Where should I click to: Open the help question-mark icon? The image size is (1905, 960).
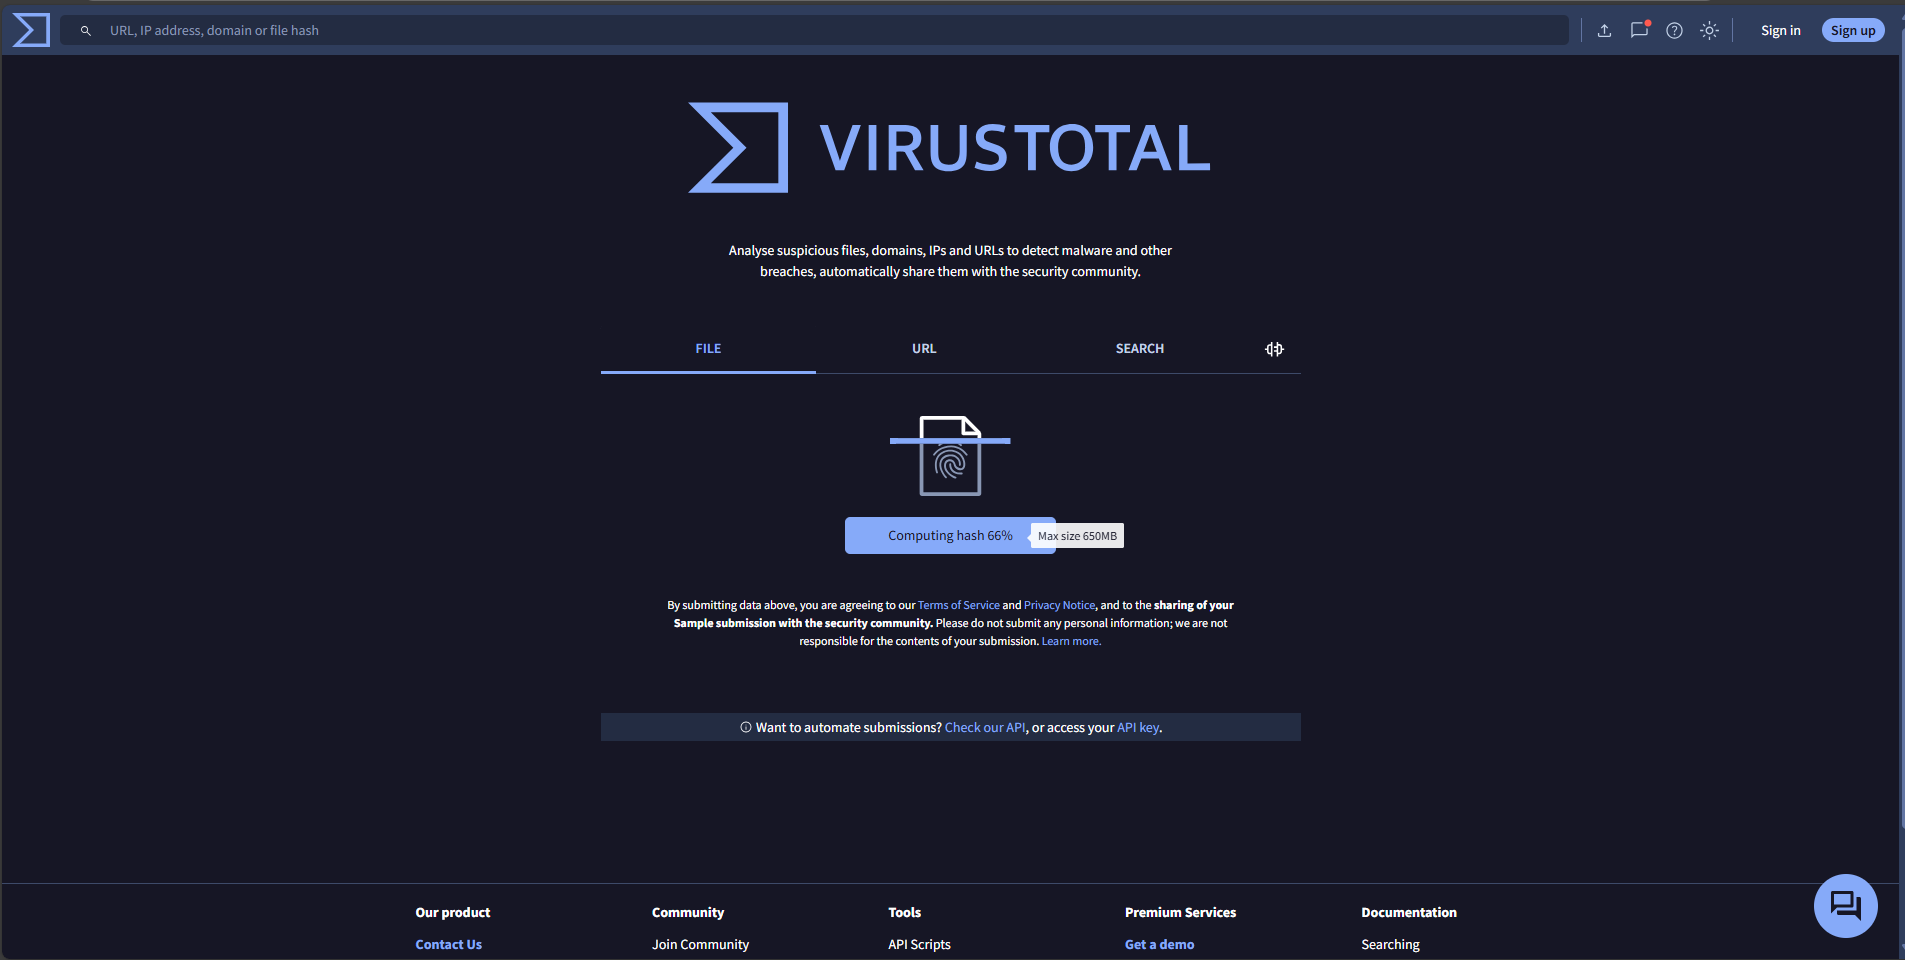(x=1674, y=30)
